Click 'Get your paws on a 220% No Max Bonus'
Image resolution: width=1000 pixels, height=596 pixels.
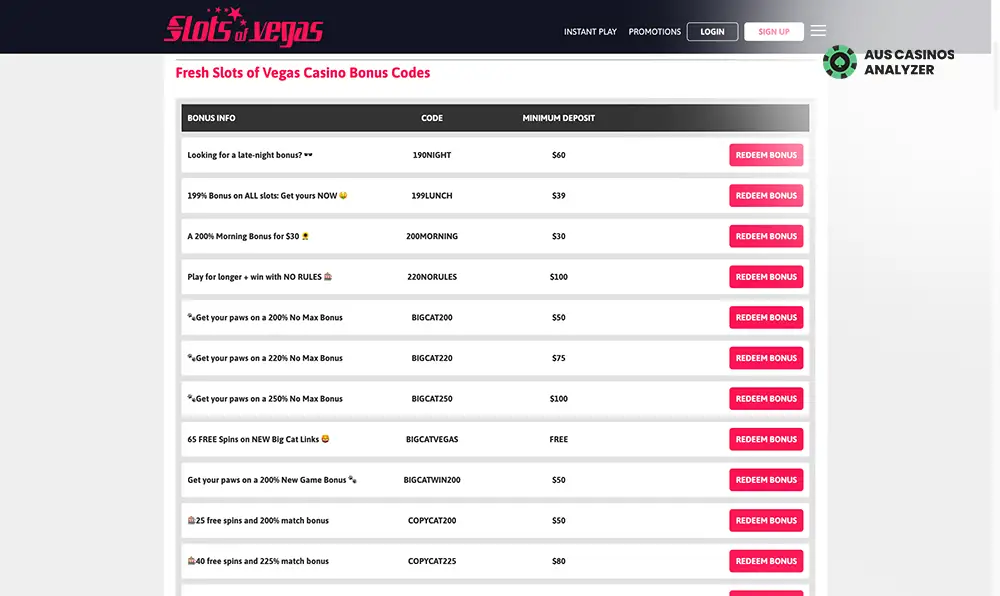coord(265,358)
